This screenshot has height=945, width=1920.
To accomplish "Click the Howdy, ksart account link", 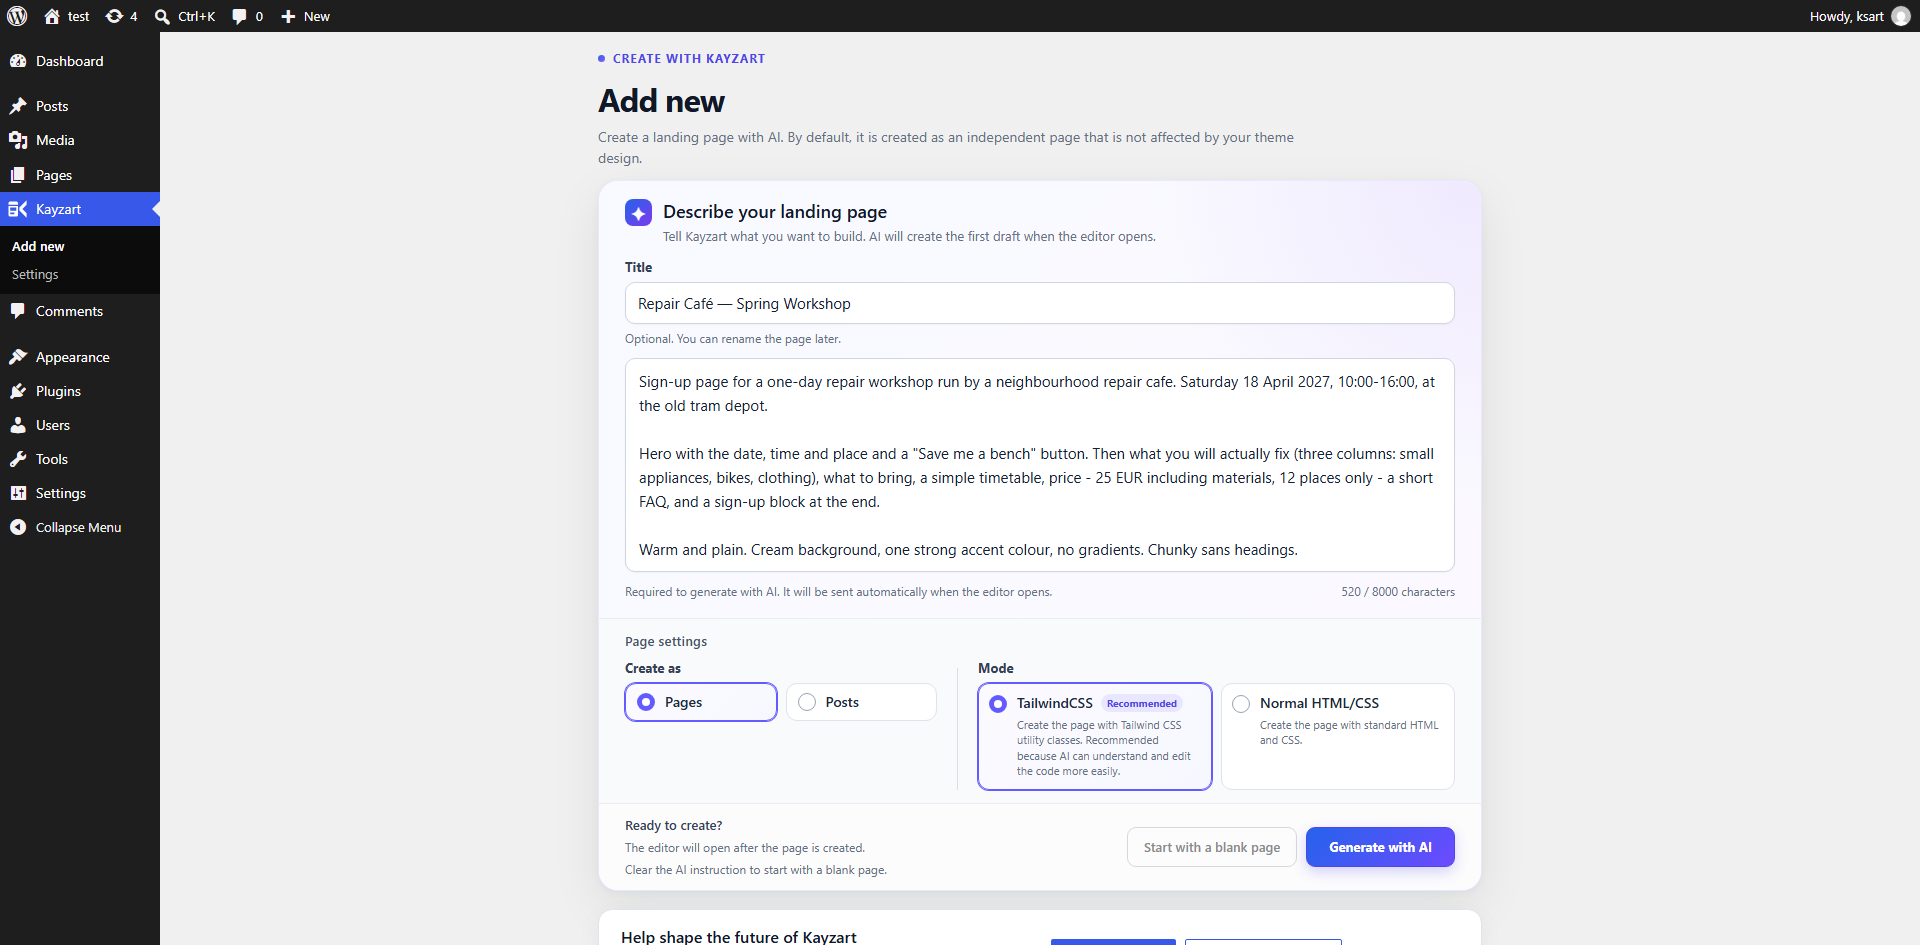I will click(1860, 16).
